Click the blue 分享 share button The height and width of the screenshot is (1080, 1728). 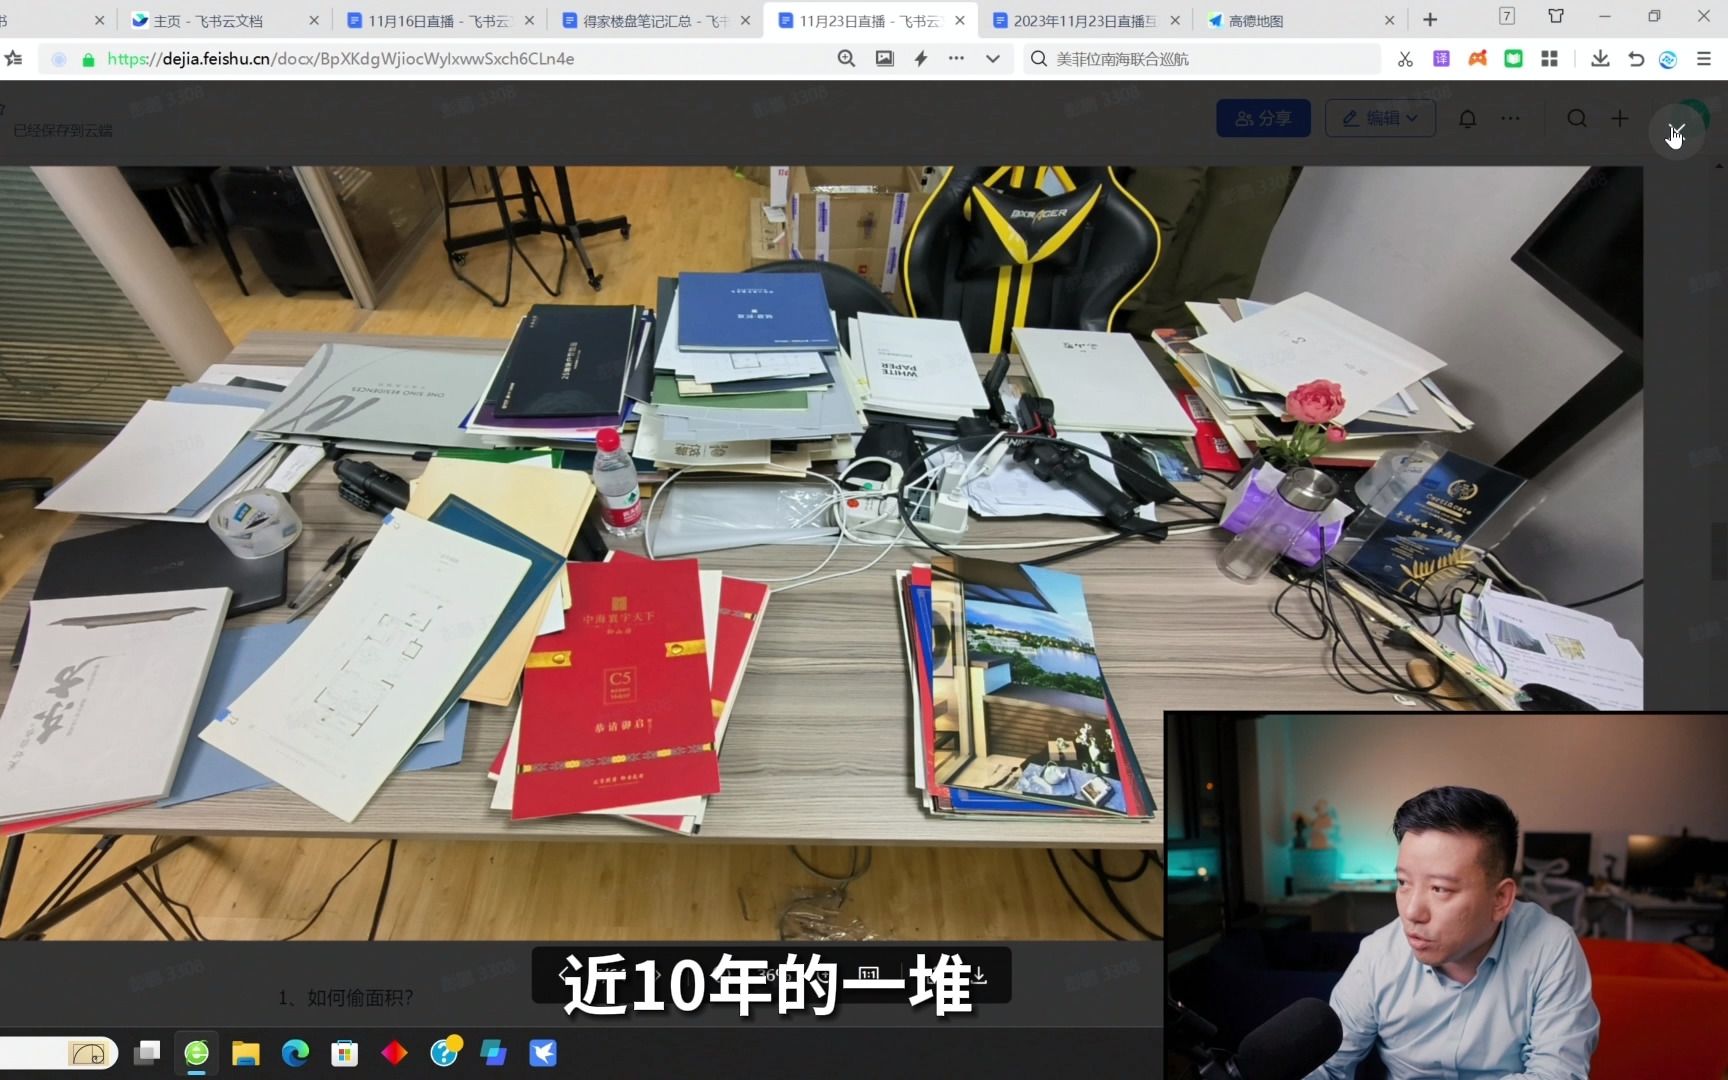1263,118
